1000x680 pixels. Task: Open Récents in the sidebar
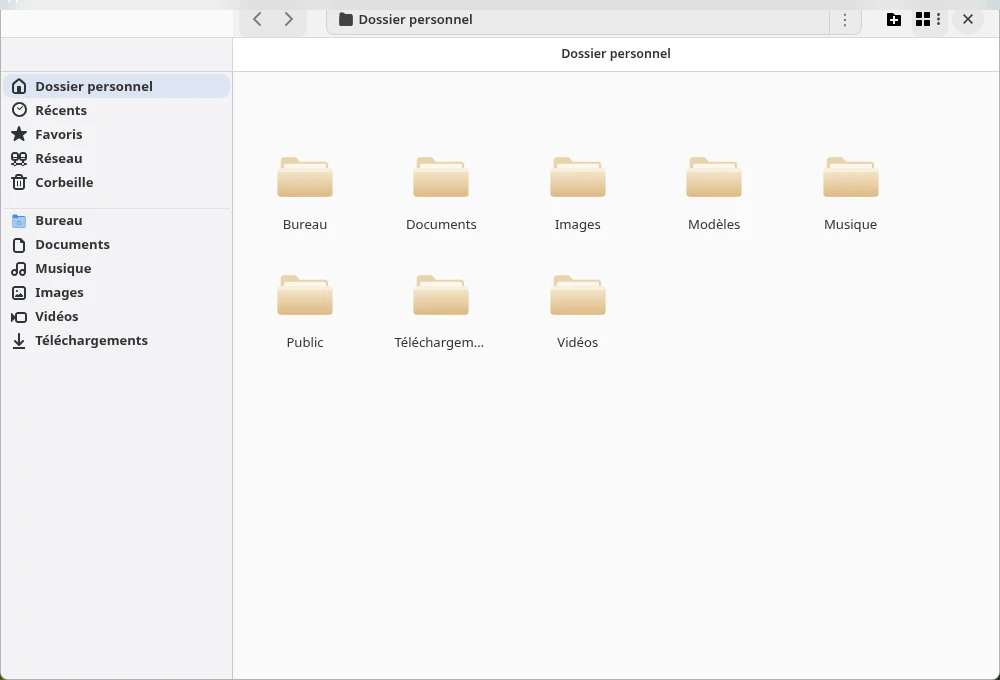(x=117, y=110)
